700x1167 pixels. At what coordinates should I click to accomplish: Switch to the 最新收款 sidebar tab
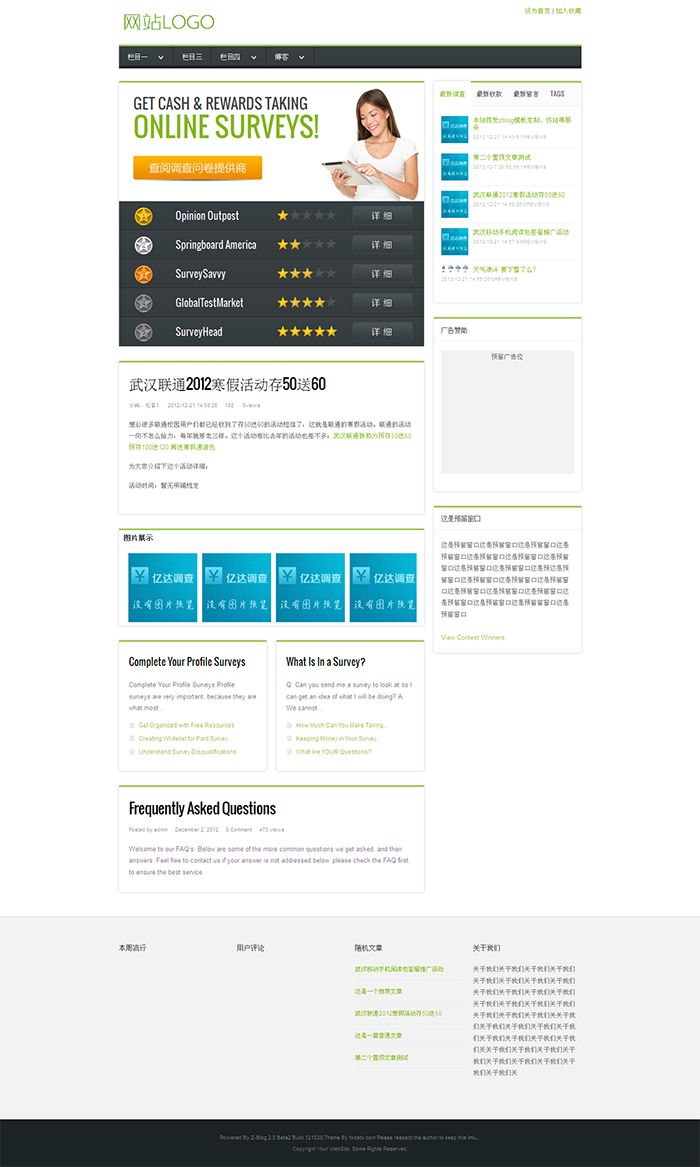489,94
